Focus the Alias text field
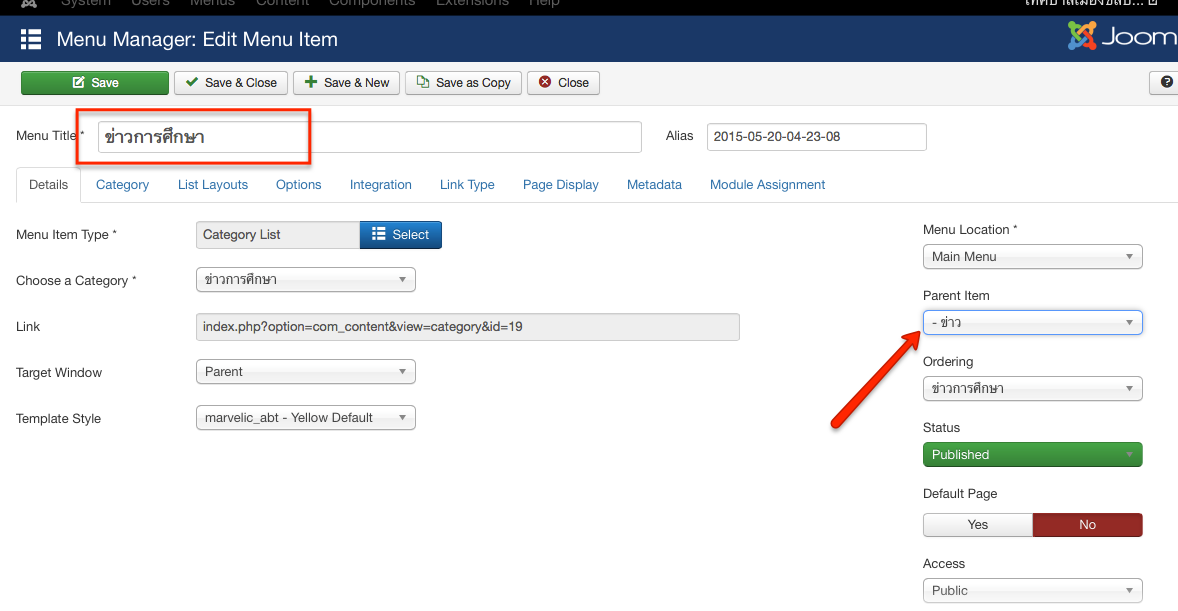 [816, 137]
